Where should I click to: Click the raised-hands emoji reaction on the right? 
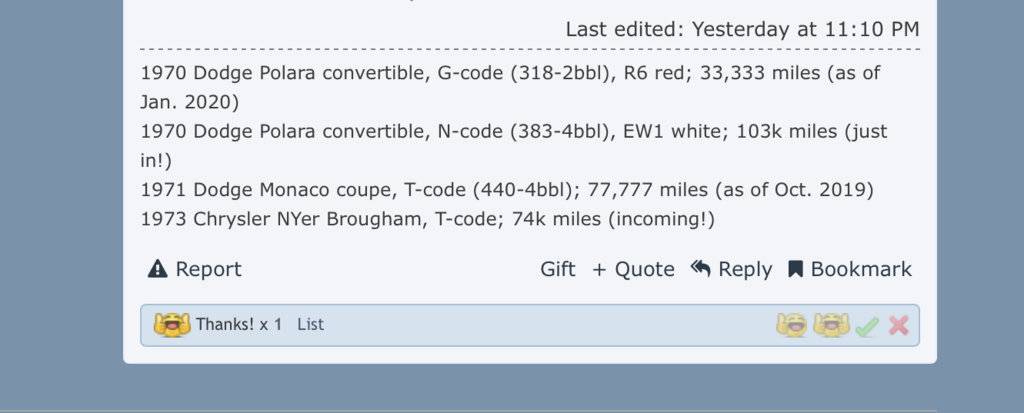[x=830, y=325]
